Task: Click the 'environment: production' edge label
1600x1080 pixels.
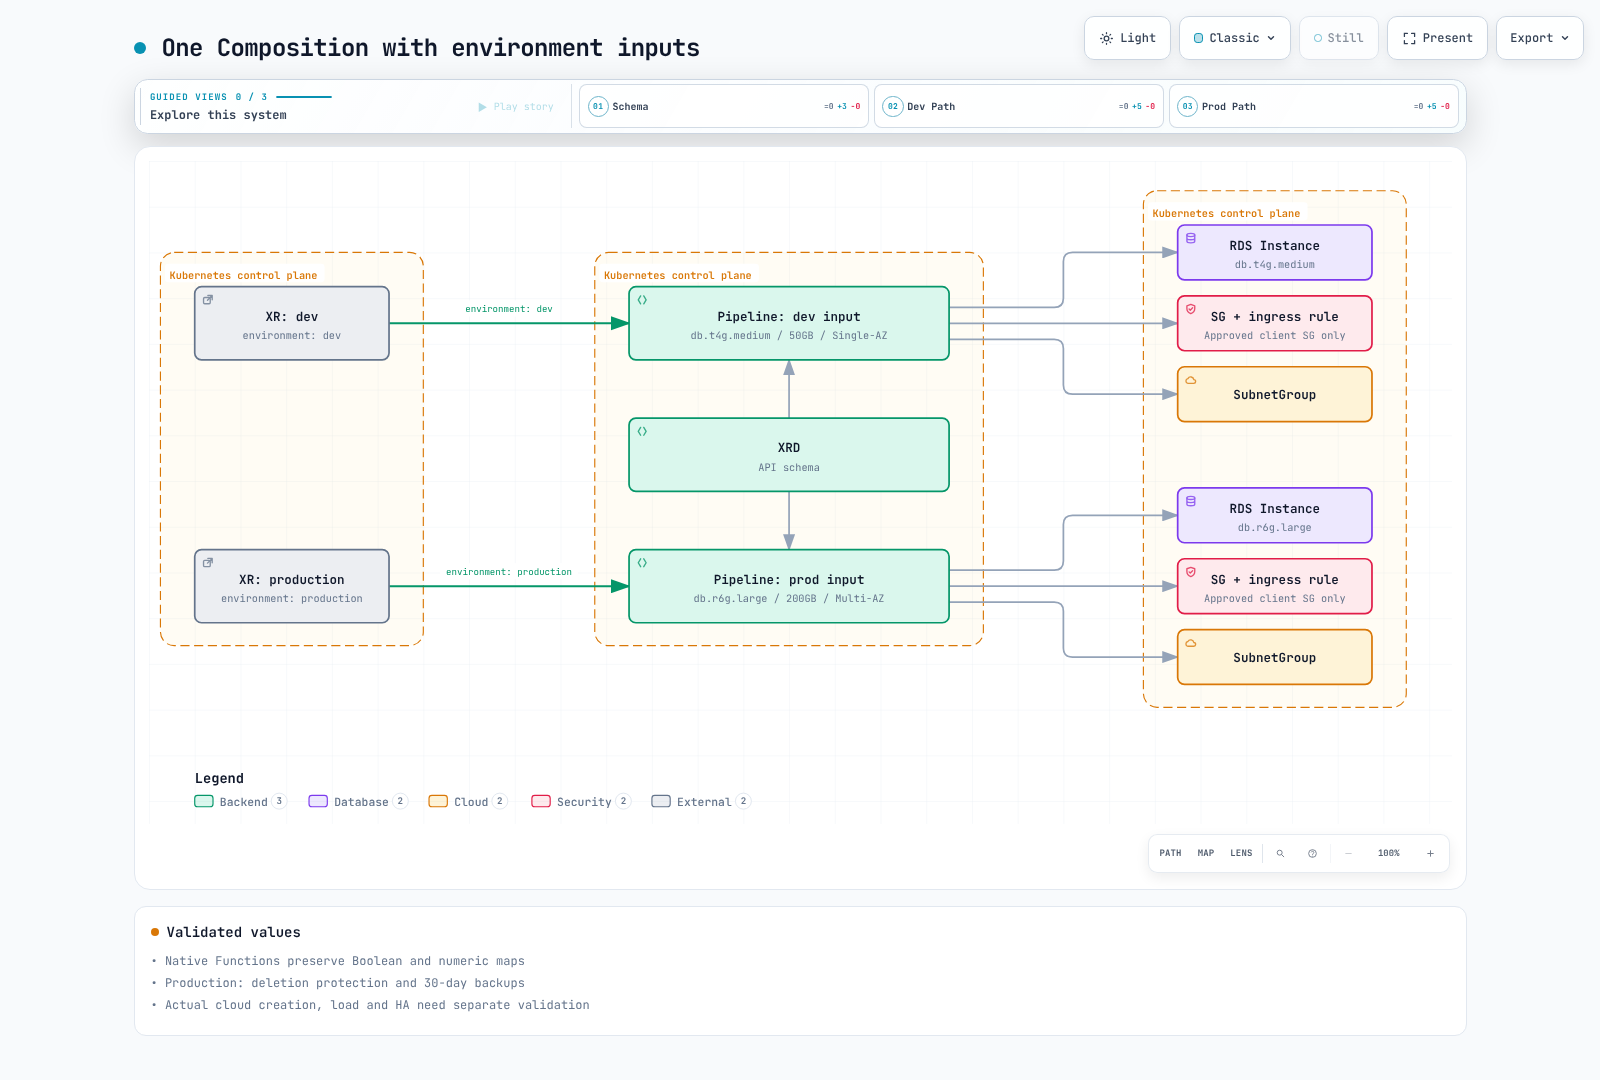Action: [x=509, y=572]
